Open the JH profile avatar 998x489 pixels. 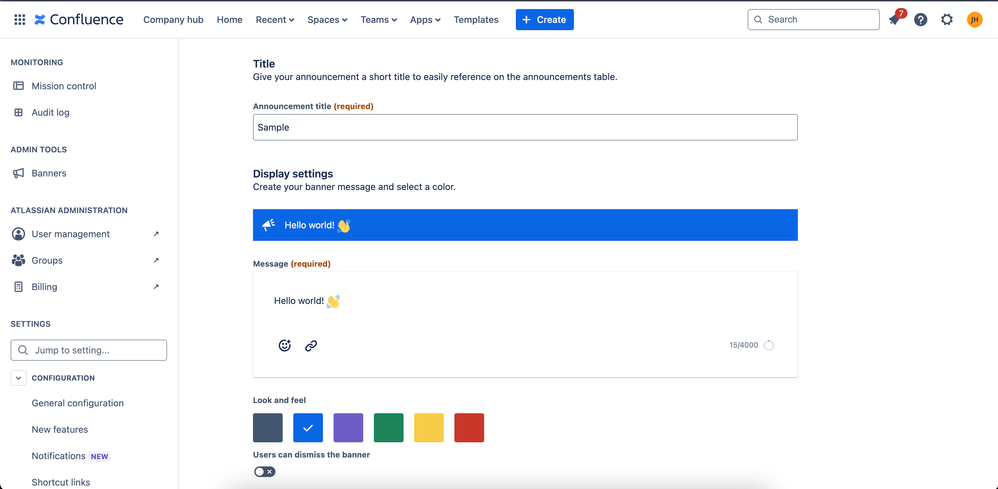974,20
